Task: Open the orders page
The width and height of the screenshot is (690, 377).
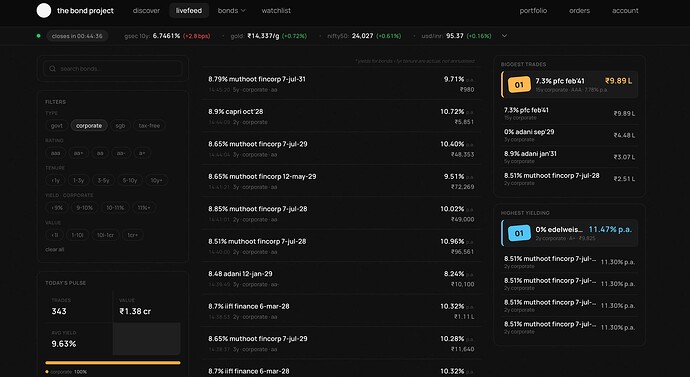Action: (x=579, y=11)
